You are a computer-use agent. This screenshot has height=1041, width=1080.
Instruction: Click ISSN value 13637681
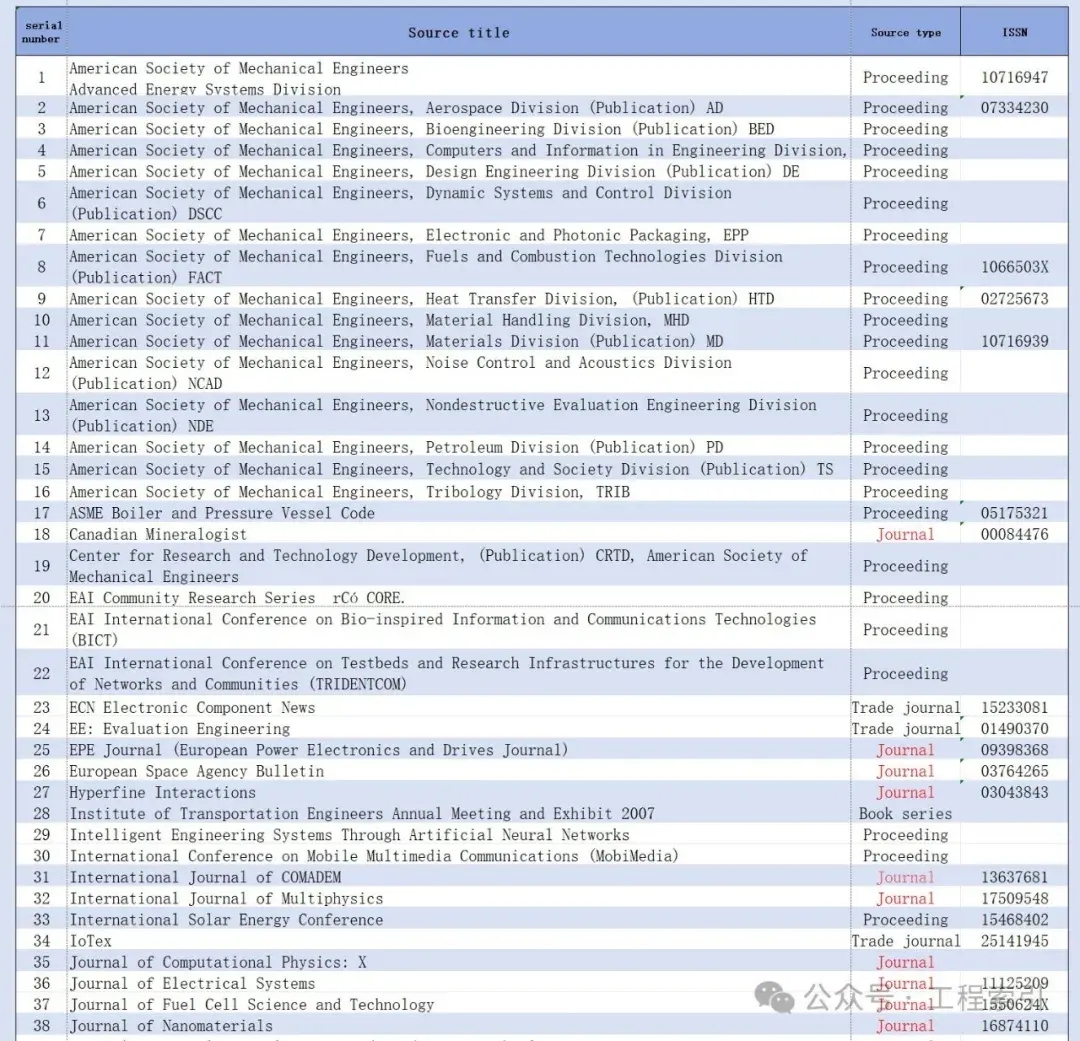click(x=1014, y=877)
